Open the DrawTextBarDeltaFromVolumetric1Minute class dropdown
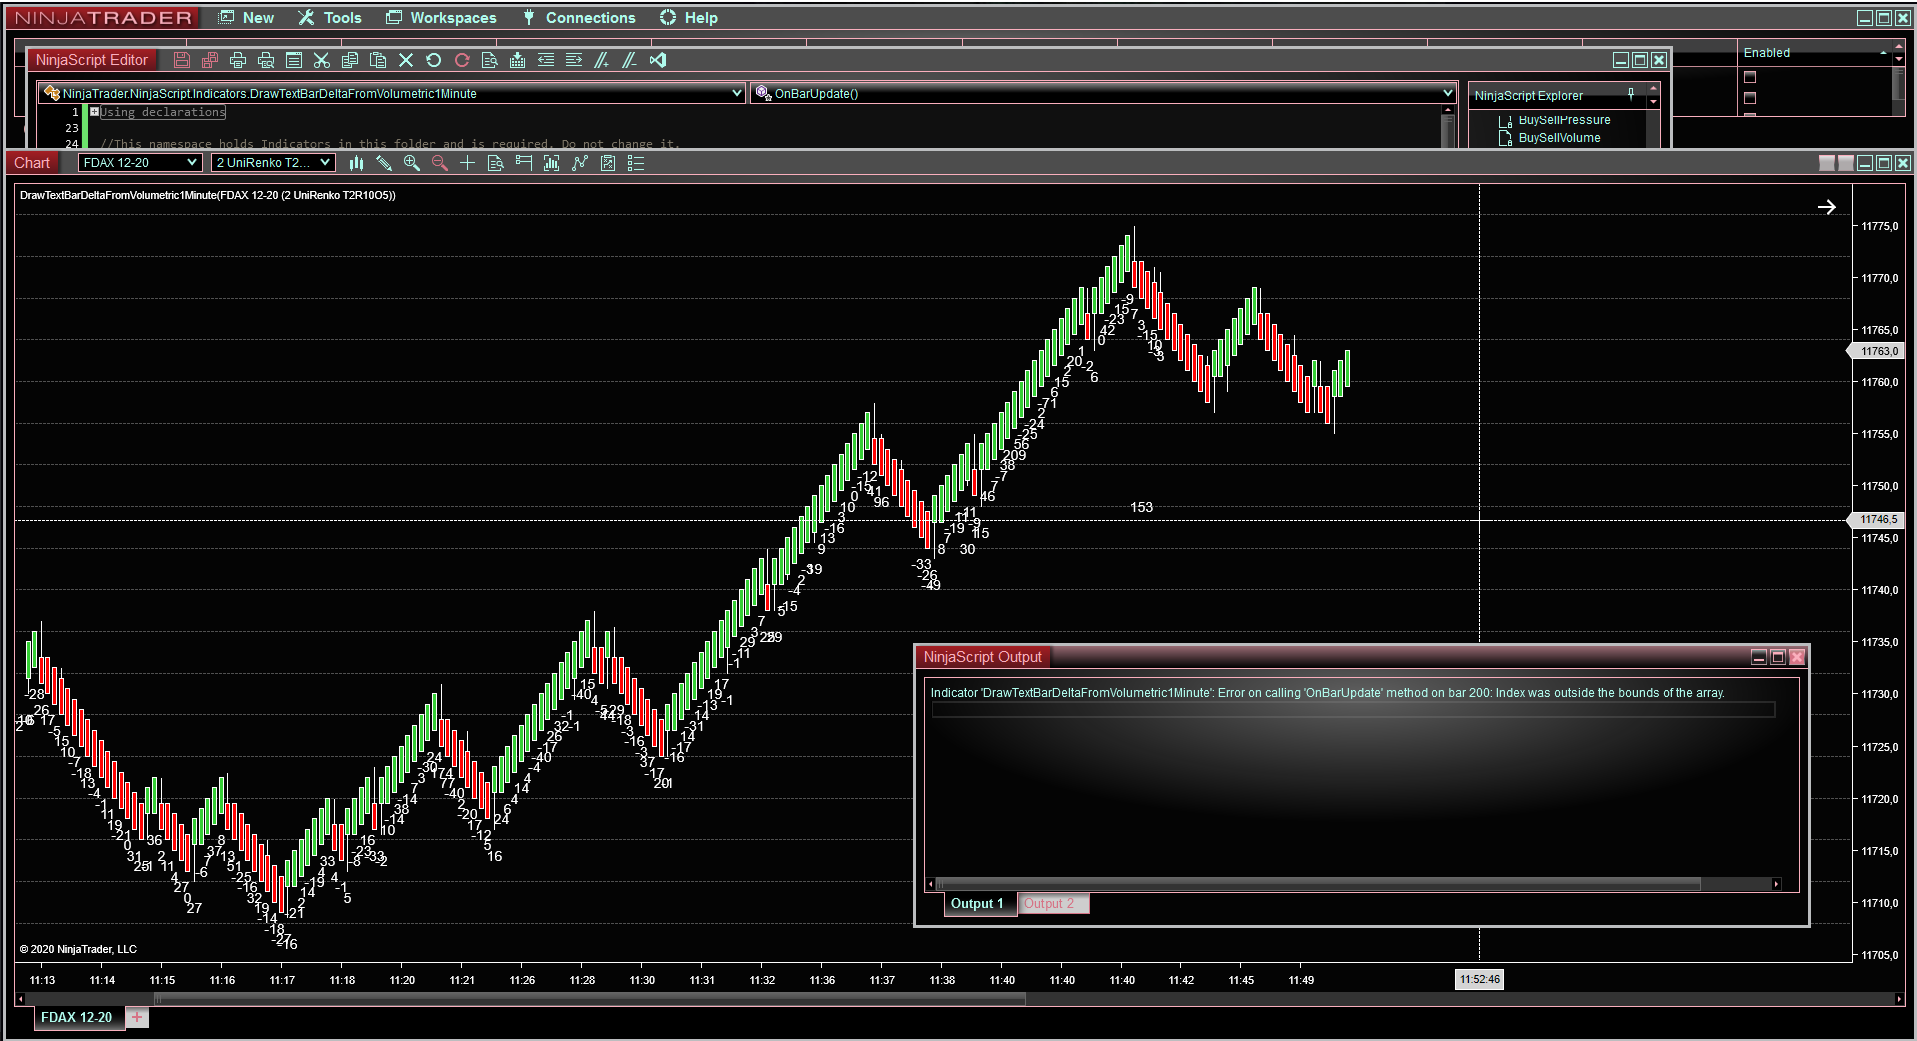 (x=392, y=93)
